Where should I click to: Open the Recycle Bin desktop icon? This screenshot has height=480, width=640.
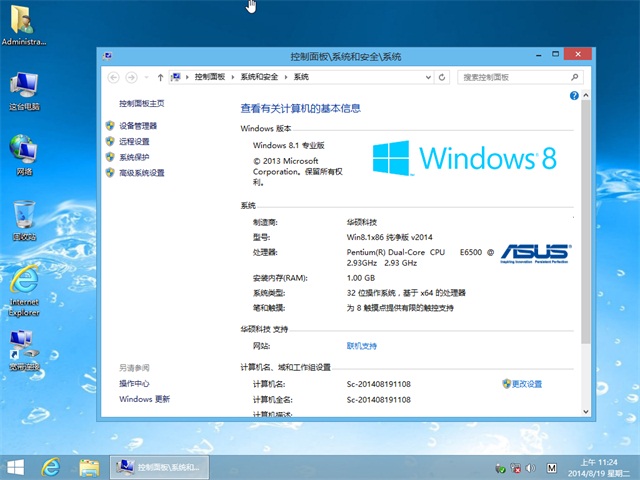[24, 216]
